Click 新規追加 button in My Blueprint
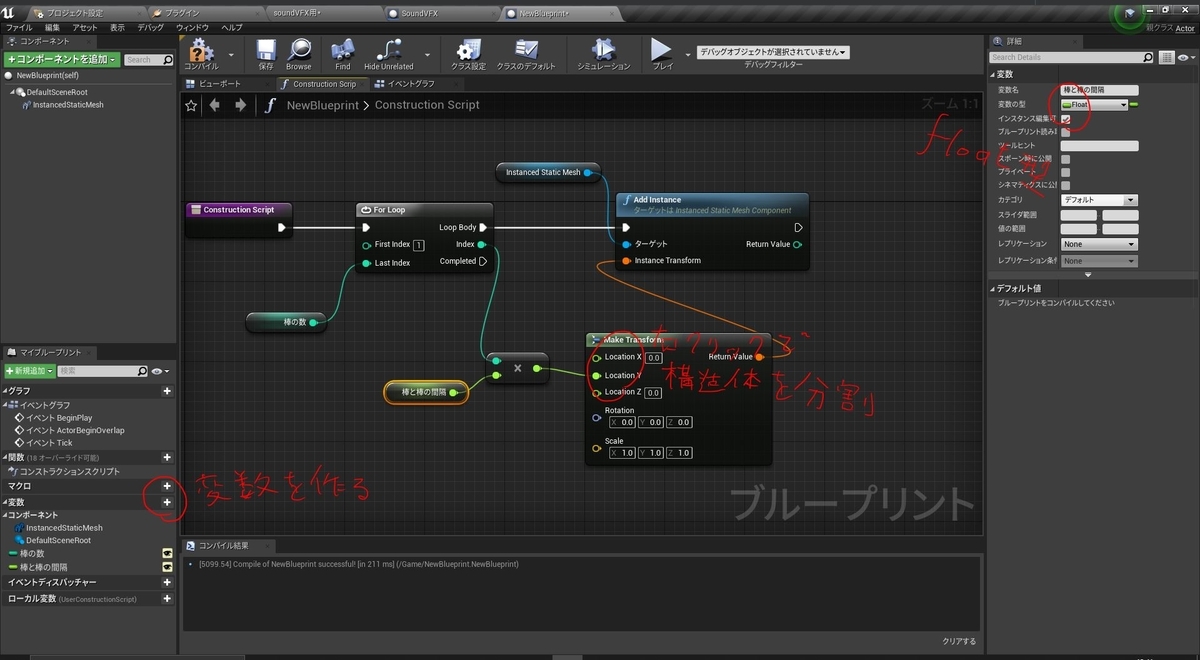Screen dimensions: 1200x660 29,371
